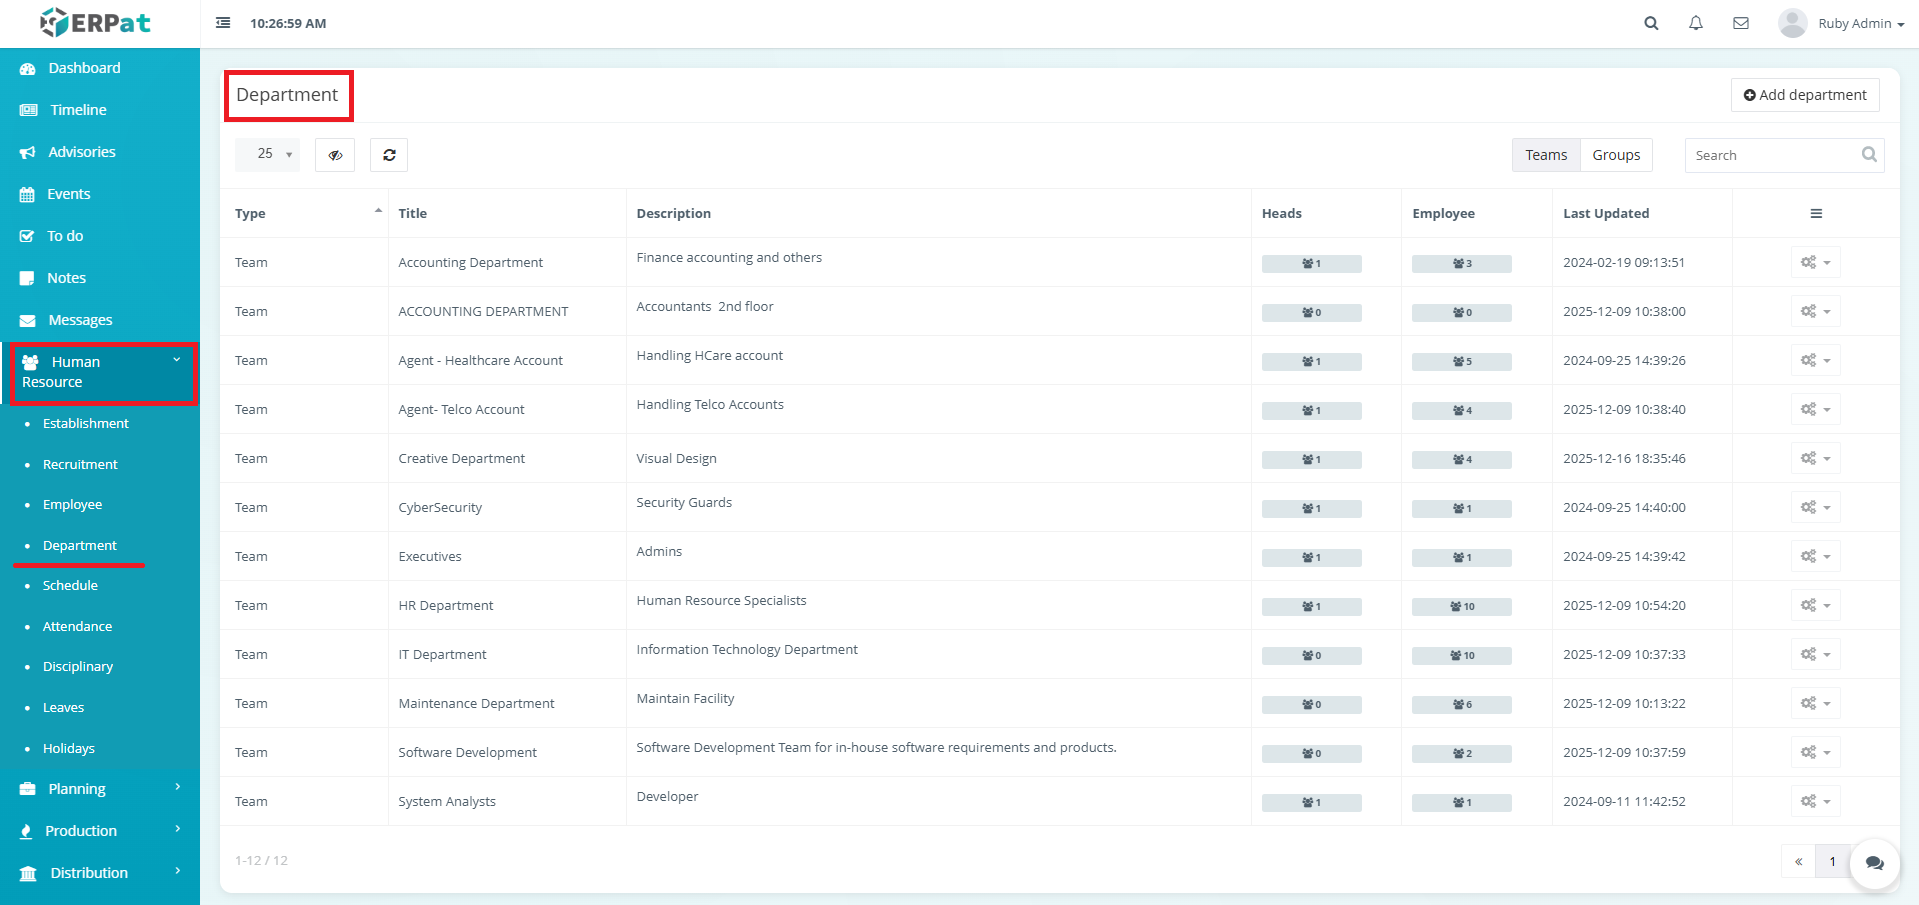Expand the Planning sidebar menu
This screenshot has width=1919, height=905.
point(100,789)
